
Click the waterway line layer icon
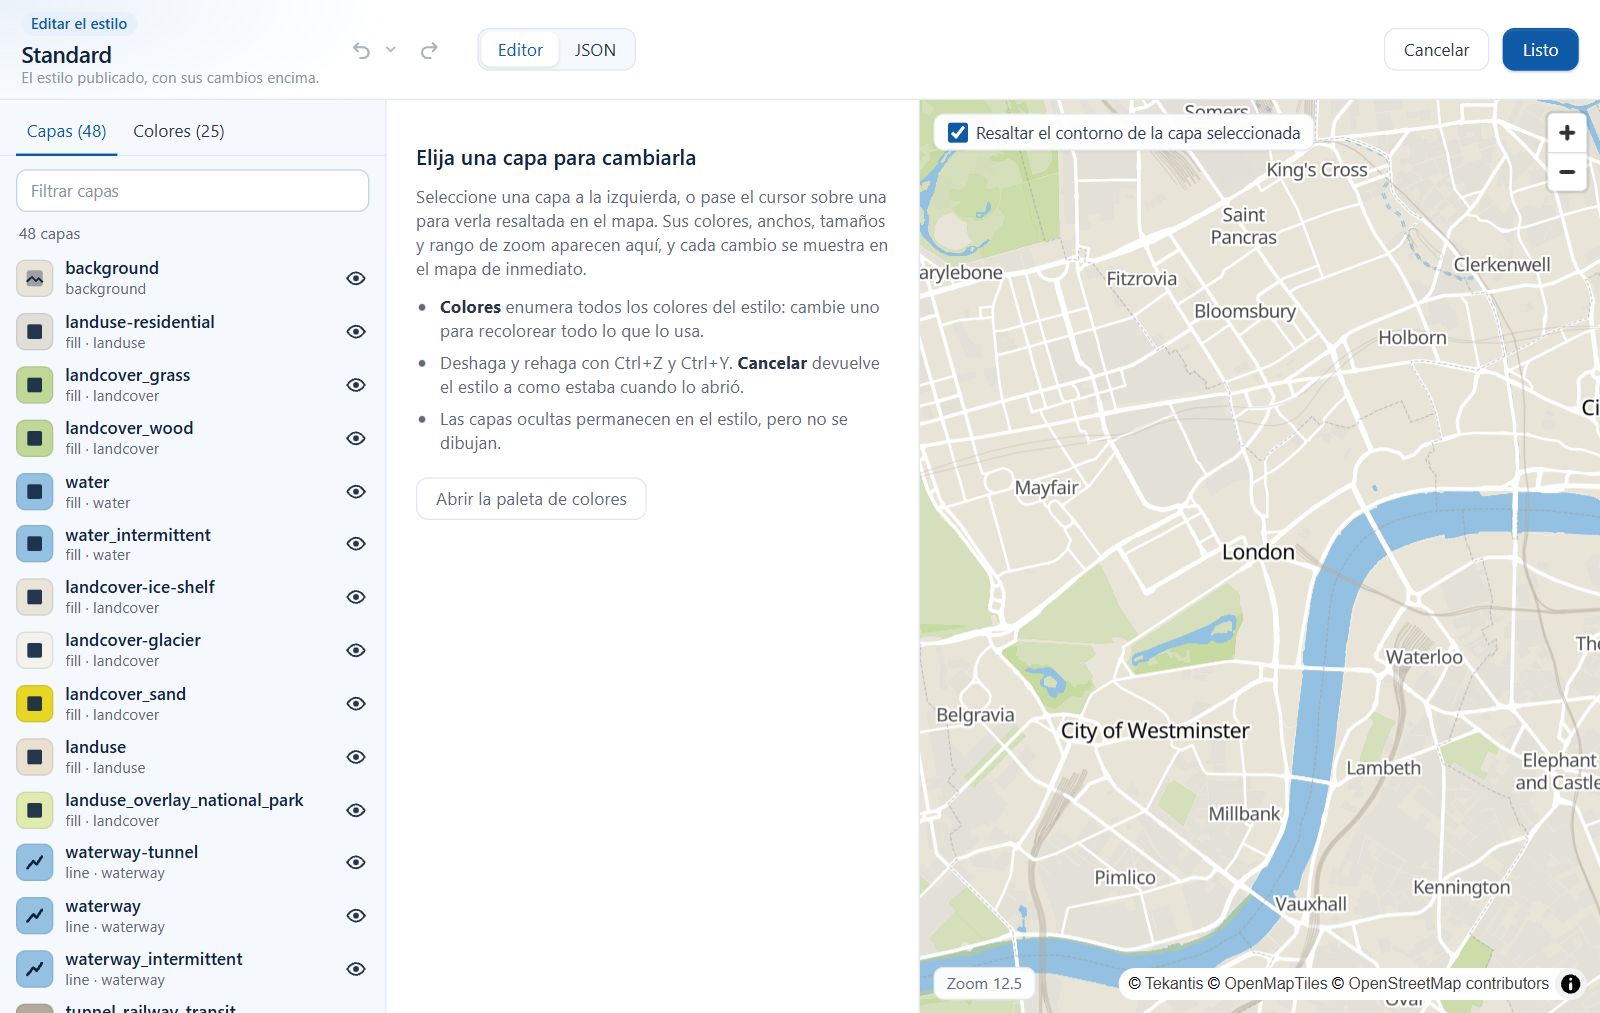pyautogui.click(x=35, y=916)
